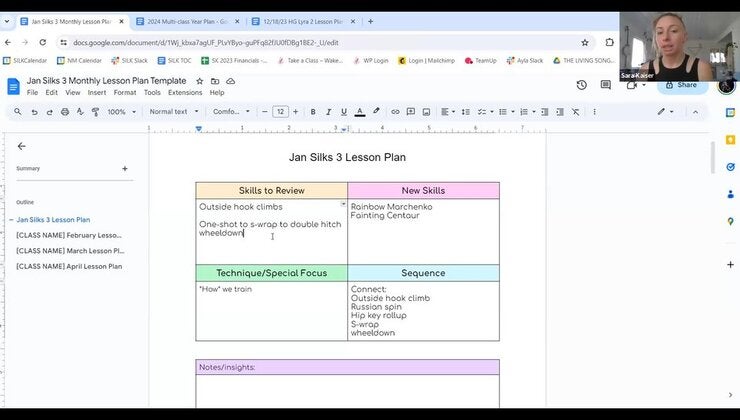
Task: Open the Help menu
Action: pos(217,92)
